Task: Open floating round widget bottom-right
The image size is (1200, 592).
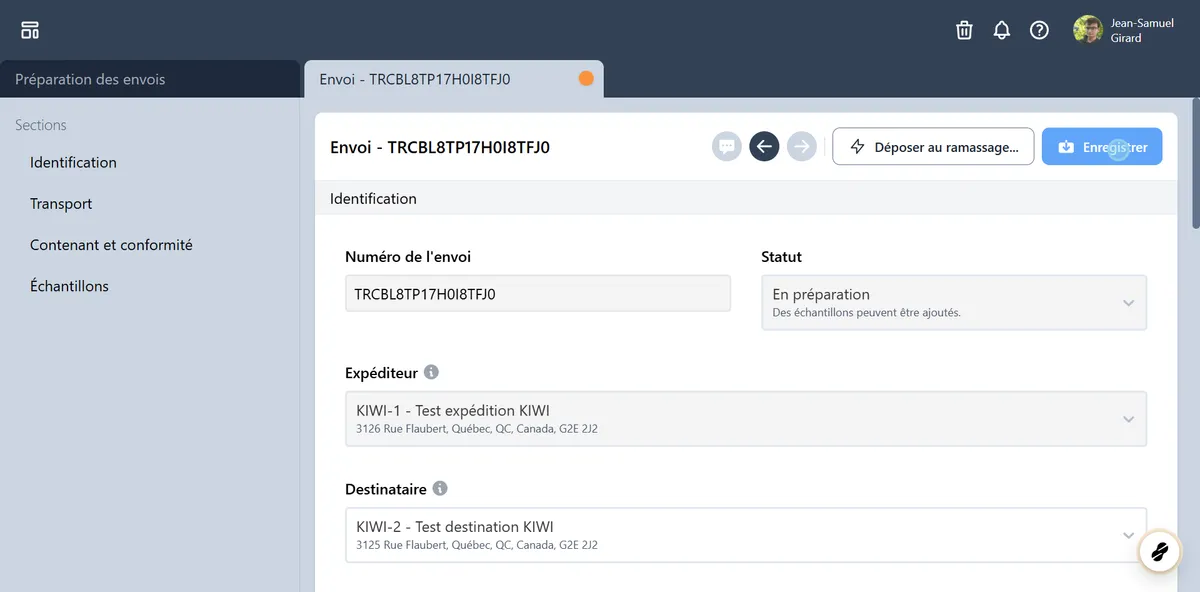Action: [1160, 551]
